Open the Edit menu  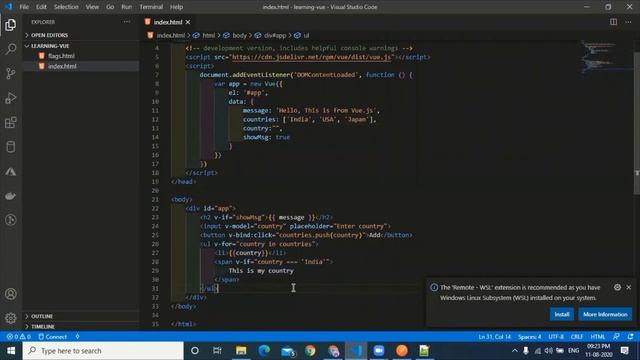41,7
